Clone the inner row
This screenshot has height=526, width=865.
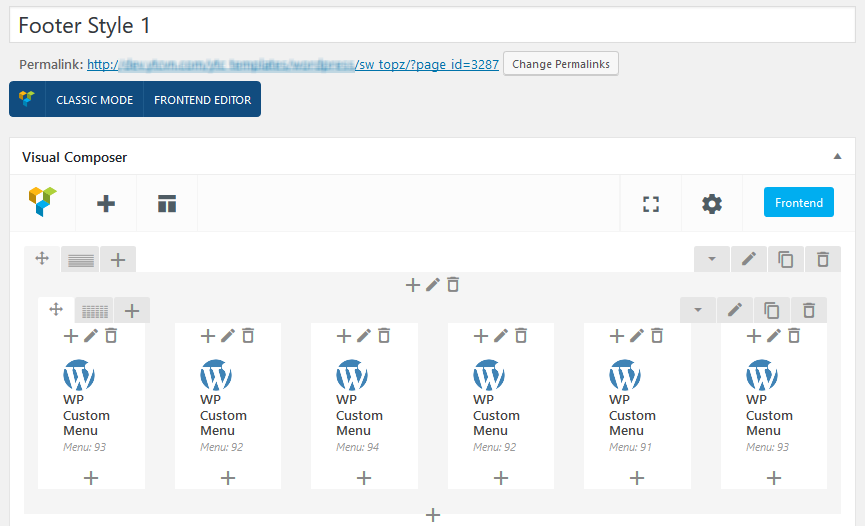(772, 310)
